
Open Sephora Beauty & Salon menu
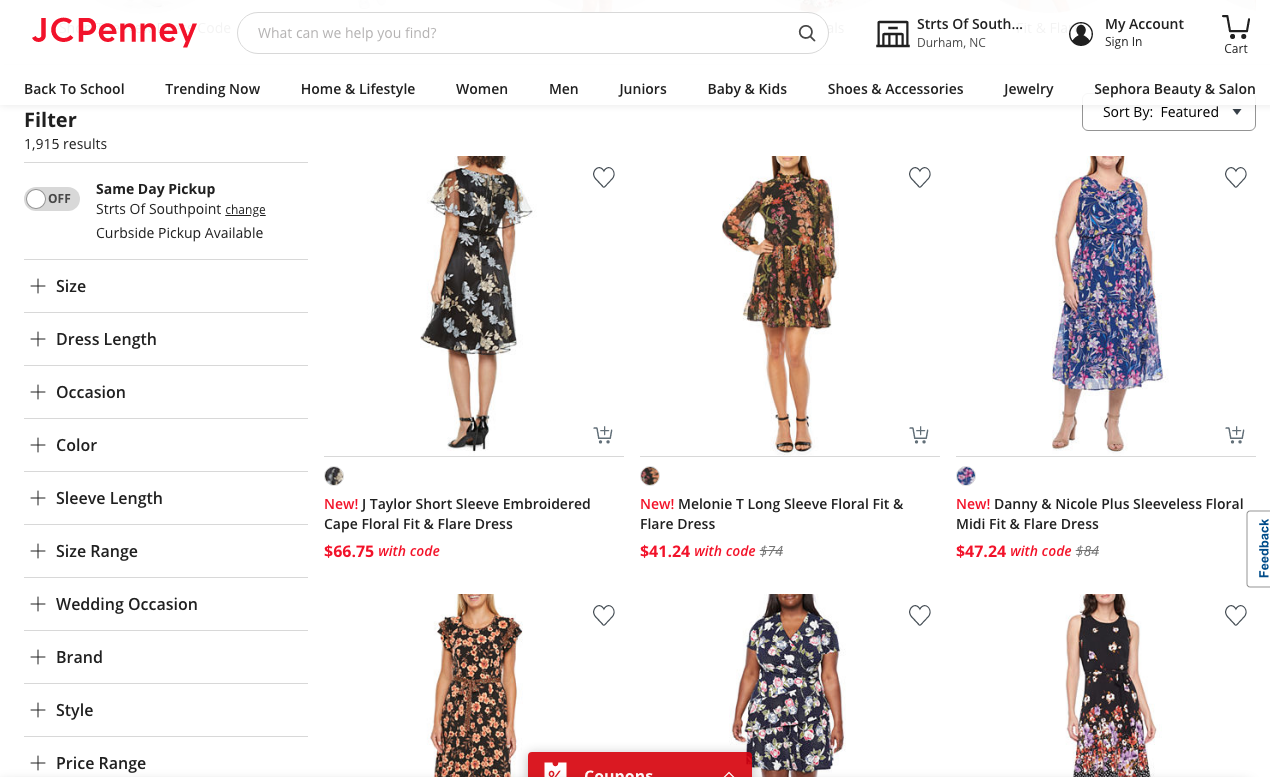click(x=1175, y=89)
